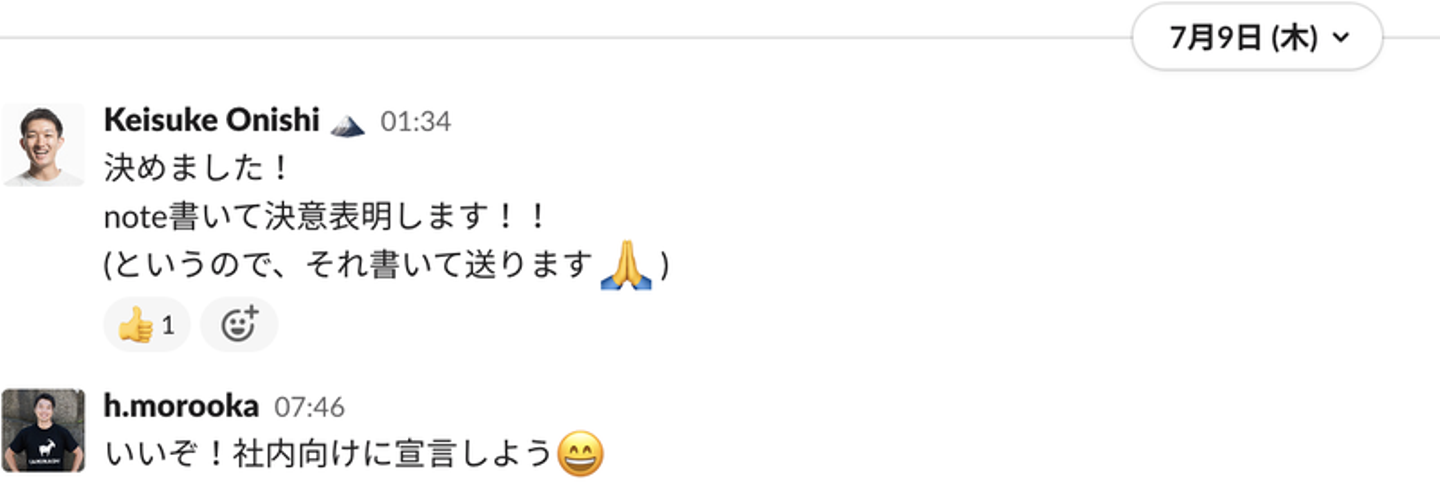Click the chevron arrow beside 7月9日 (木)

1342,39
